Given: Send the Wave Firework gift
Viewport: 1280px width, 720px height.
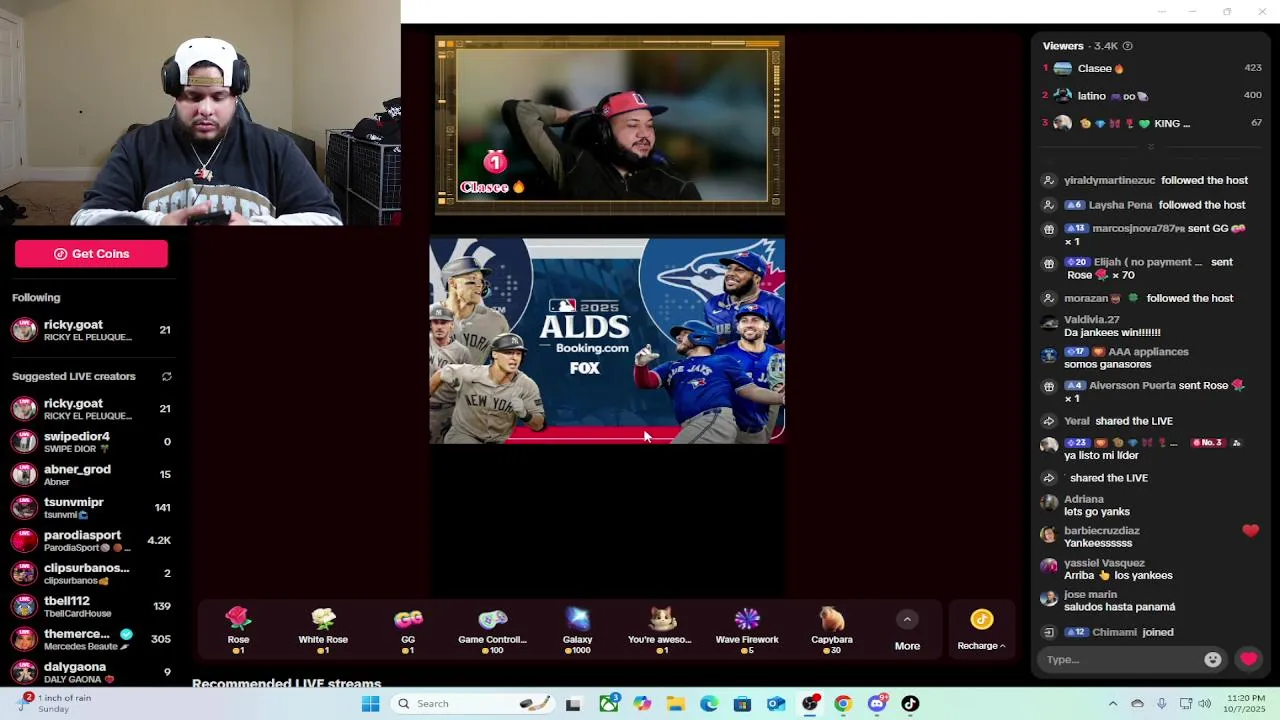Looking at the screenshot, I should 747,631.
